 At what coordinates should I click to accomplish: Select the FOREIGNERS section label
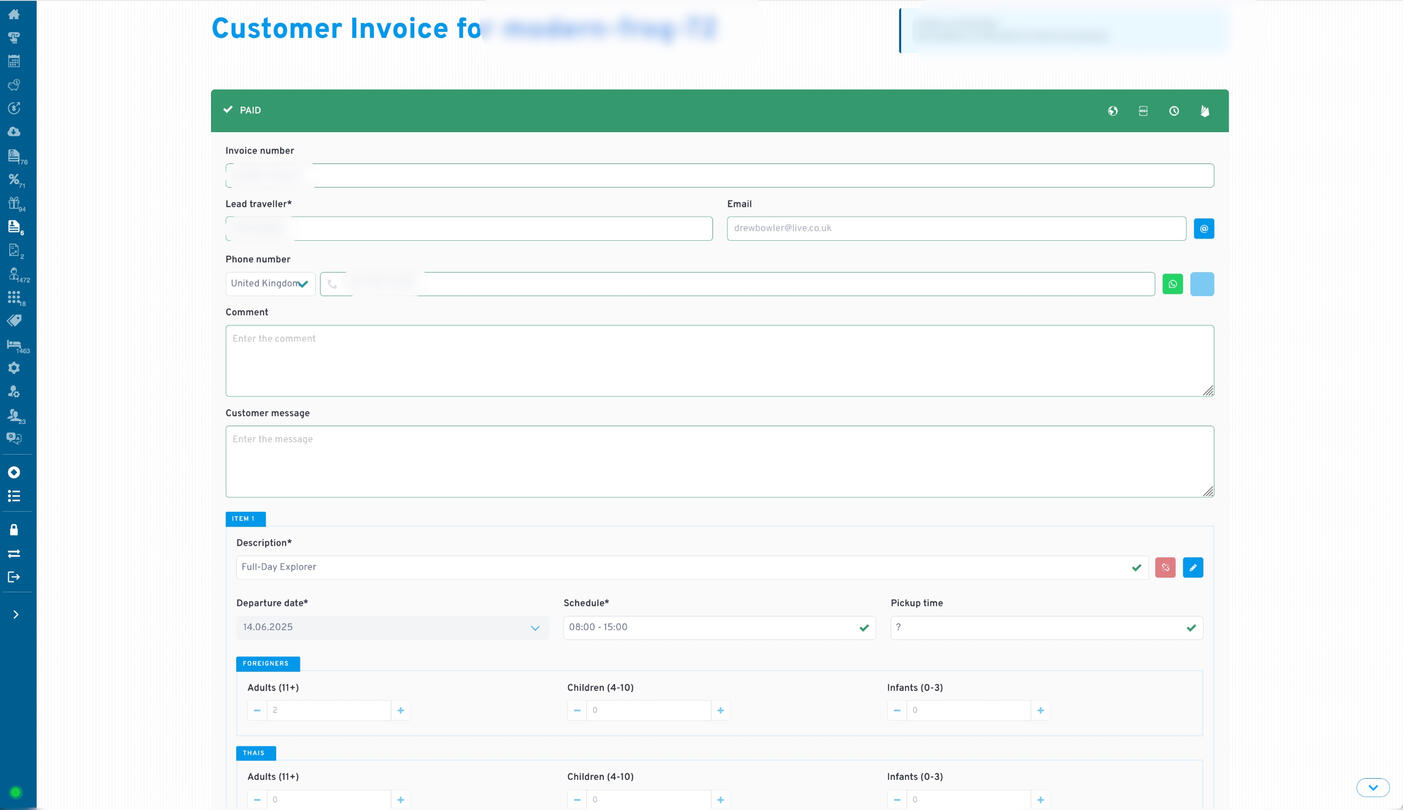coord(267,663)
